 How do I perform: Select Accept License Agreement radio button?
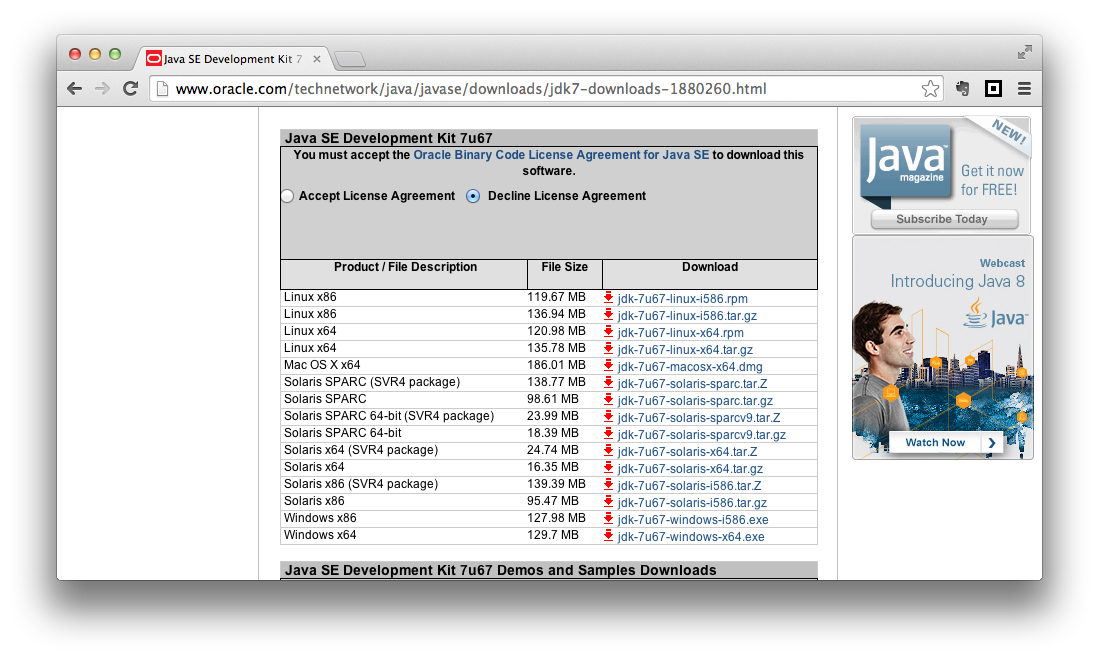pos(287,196)
